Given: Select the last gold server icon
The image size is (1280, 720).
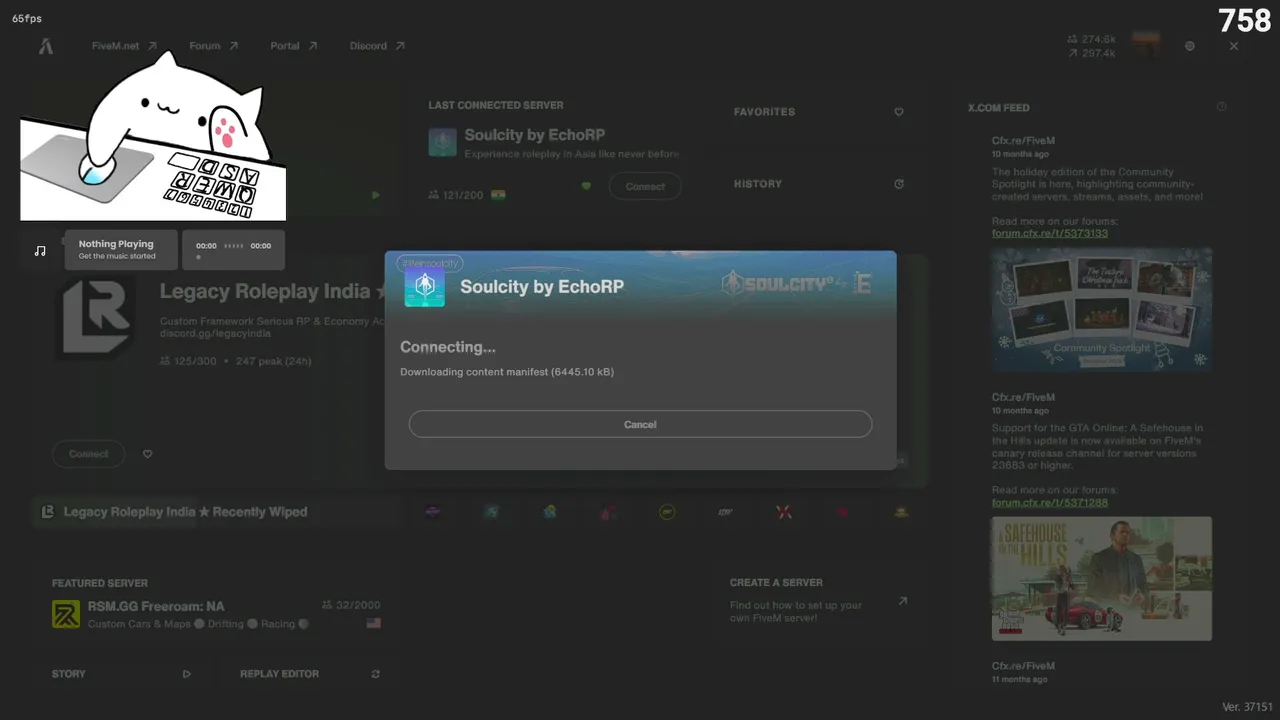Looking at the screenshot, I should tap(901, 512).
